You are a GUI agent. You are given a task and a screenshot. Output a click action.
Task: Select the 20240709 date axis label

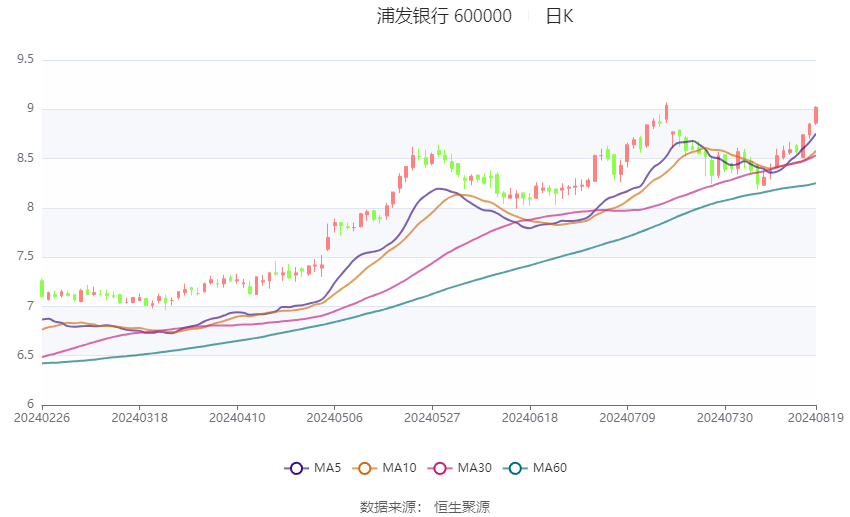627,417
